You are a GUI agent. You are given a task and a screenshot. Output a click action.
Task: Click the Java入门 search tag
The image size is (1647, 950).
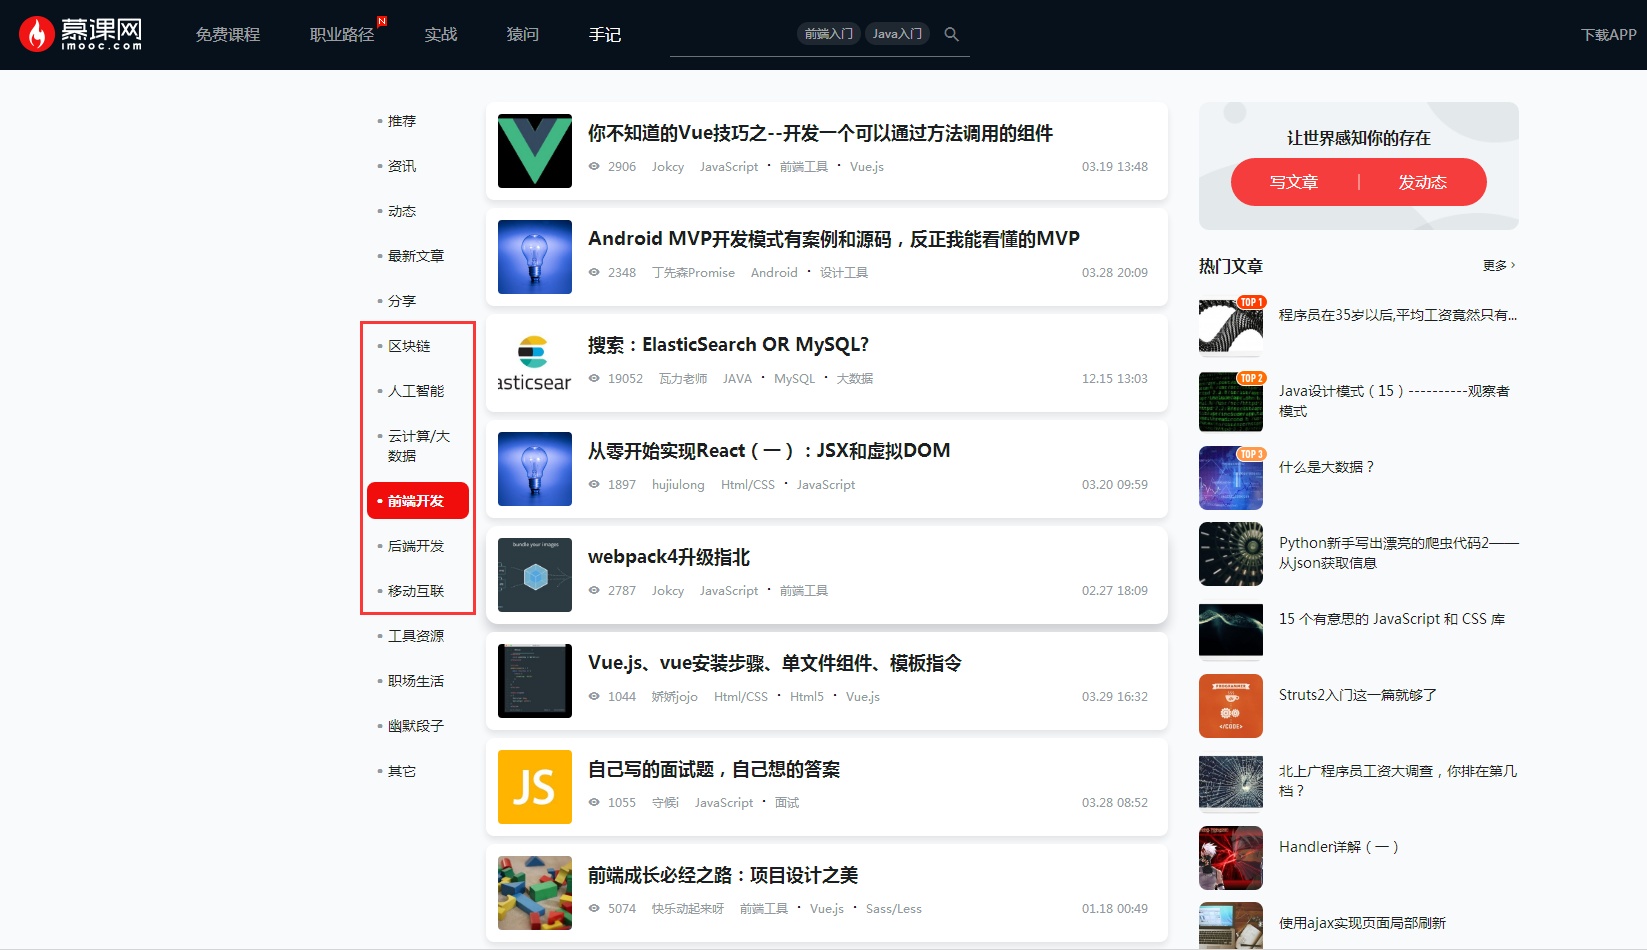pos(897,33)
